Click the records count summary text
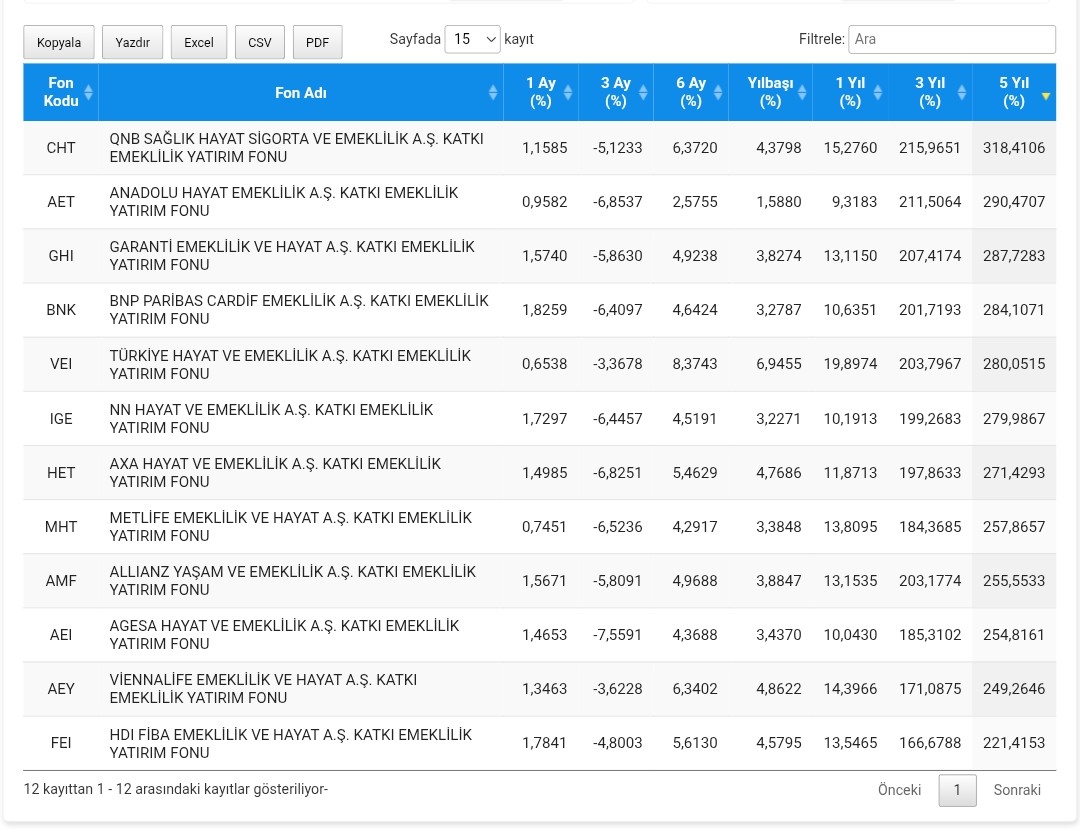 pos(176,789)
